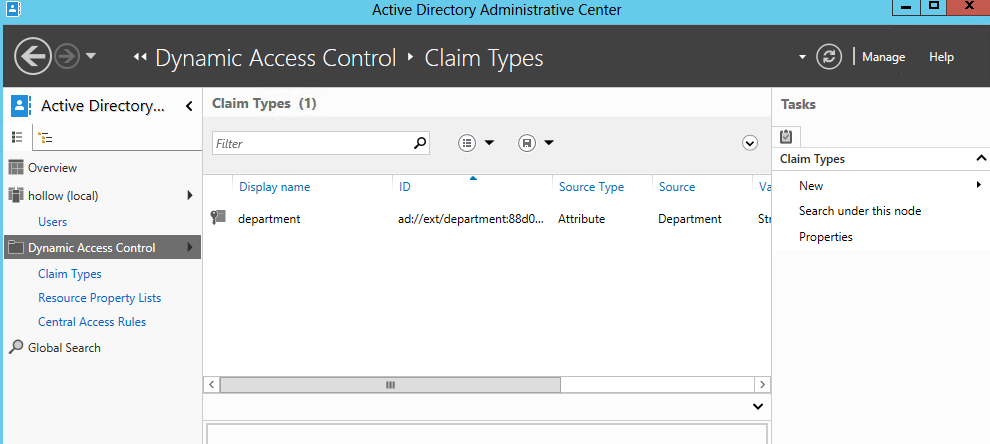Viewport: 990px width, 444px height.
Task: Click Properties in the Tasks pane
Action: 825,237
